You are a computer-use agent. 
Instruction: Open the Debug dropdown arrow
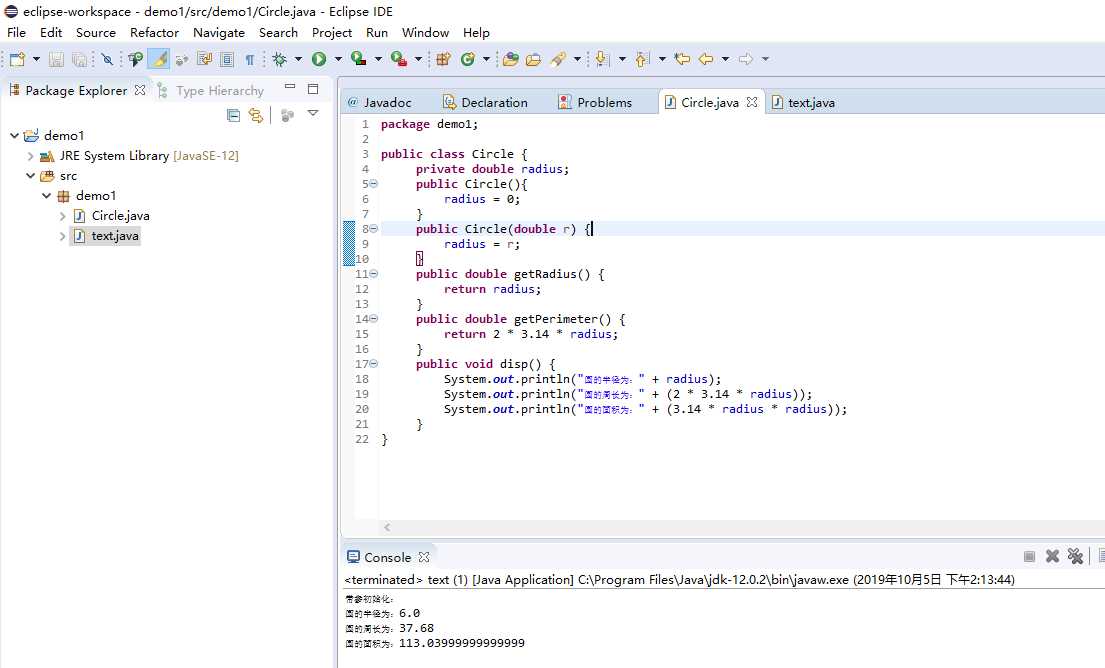298,59
